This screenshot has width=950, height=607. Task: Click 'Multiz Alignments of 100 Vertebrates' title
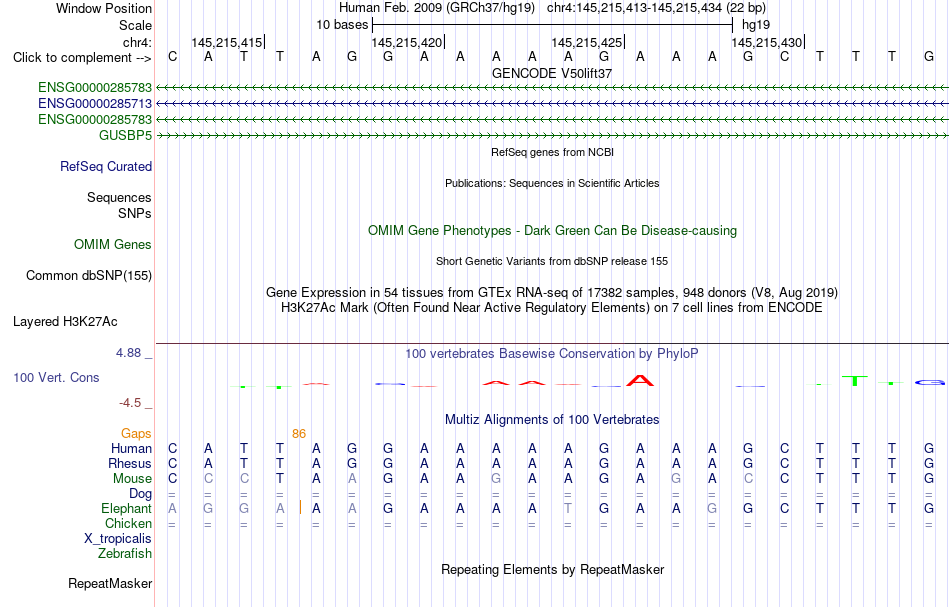552,420
